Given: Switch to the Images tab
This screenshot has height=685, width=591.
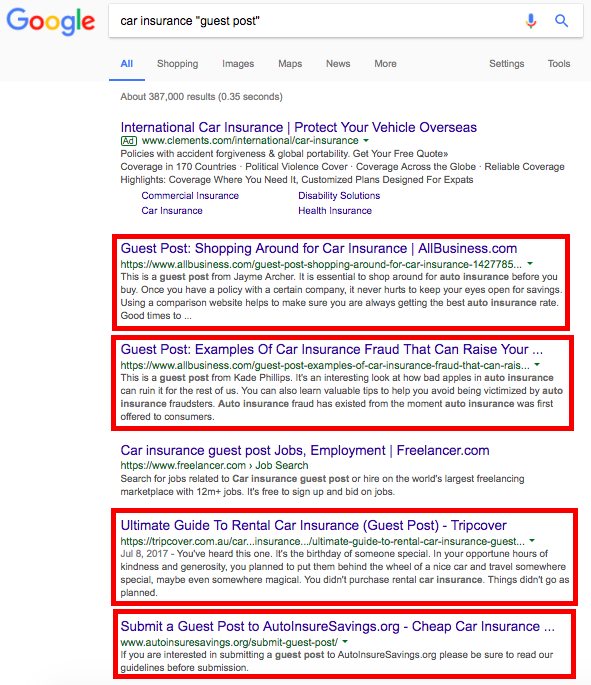Looking at the screenshot, I should (238, 64).
